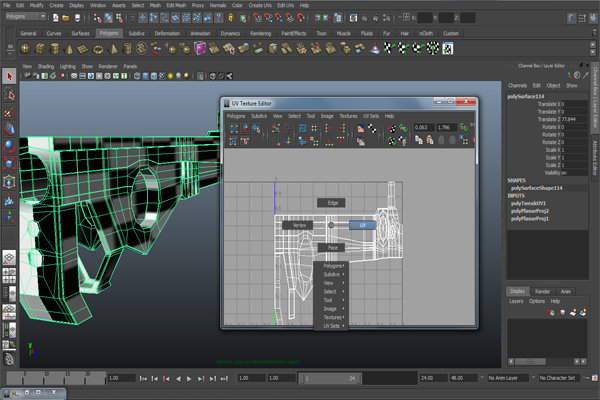Click the new scene icon in status line
The width and height of the screenshot is (600, 400).
[x=56, y=17]
